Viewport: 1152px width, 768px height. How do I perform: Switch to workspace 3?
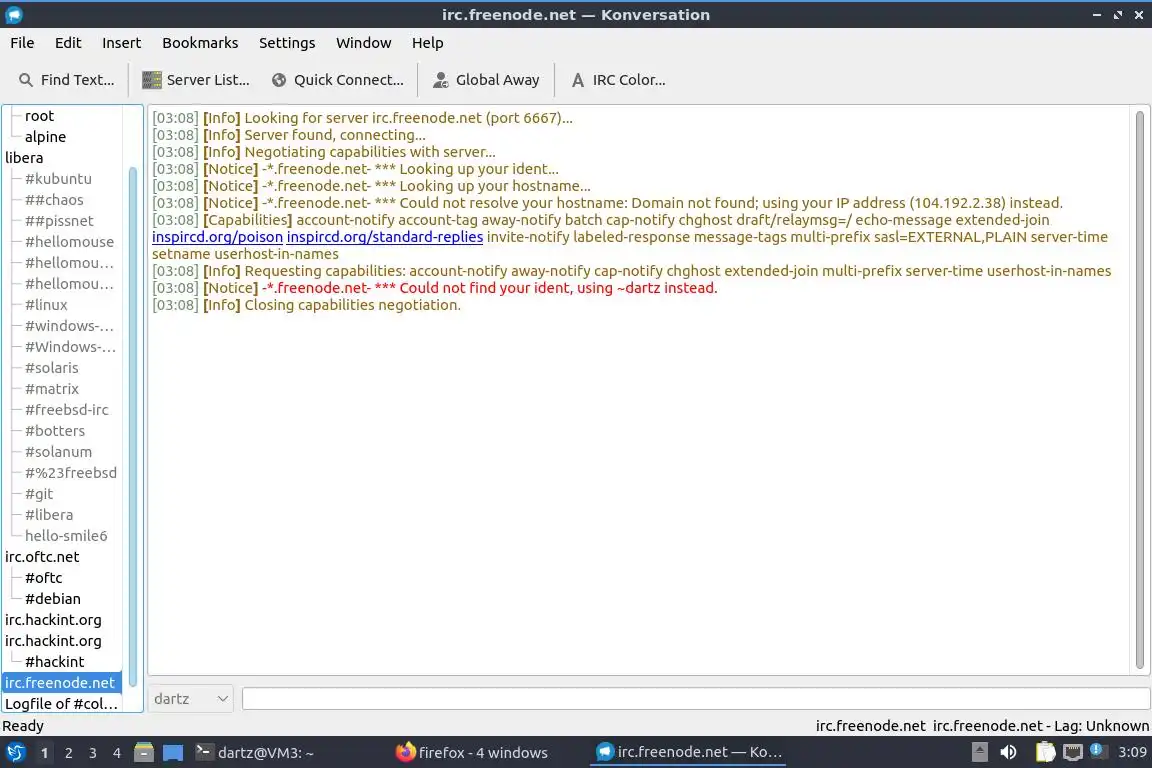93,753
